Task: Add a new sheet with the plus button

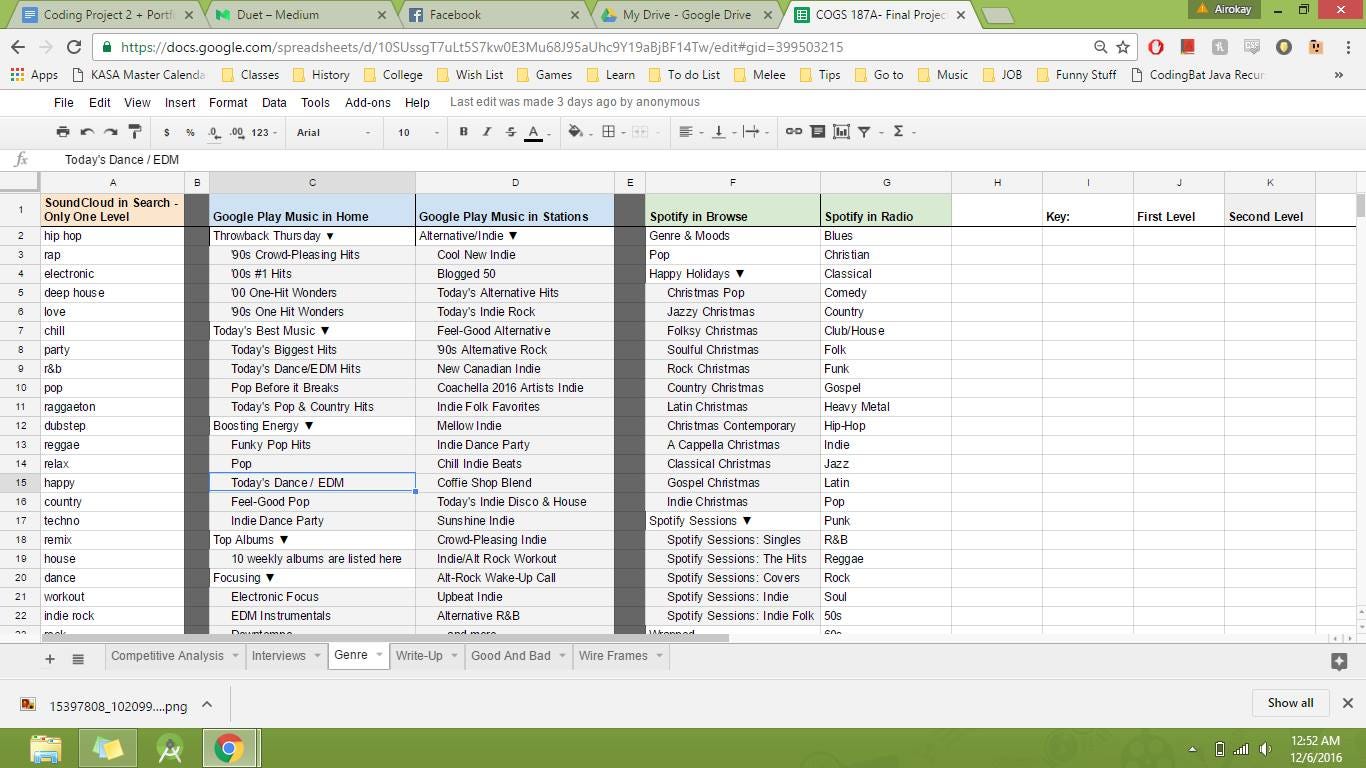Action: click(x=50, y=658)
